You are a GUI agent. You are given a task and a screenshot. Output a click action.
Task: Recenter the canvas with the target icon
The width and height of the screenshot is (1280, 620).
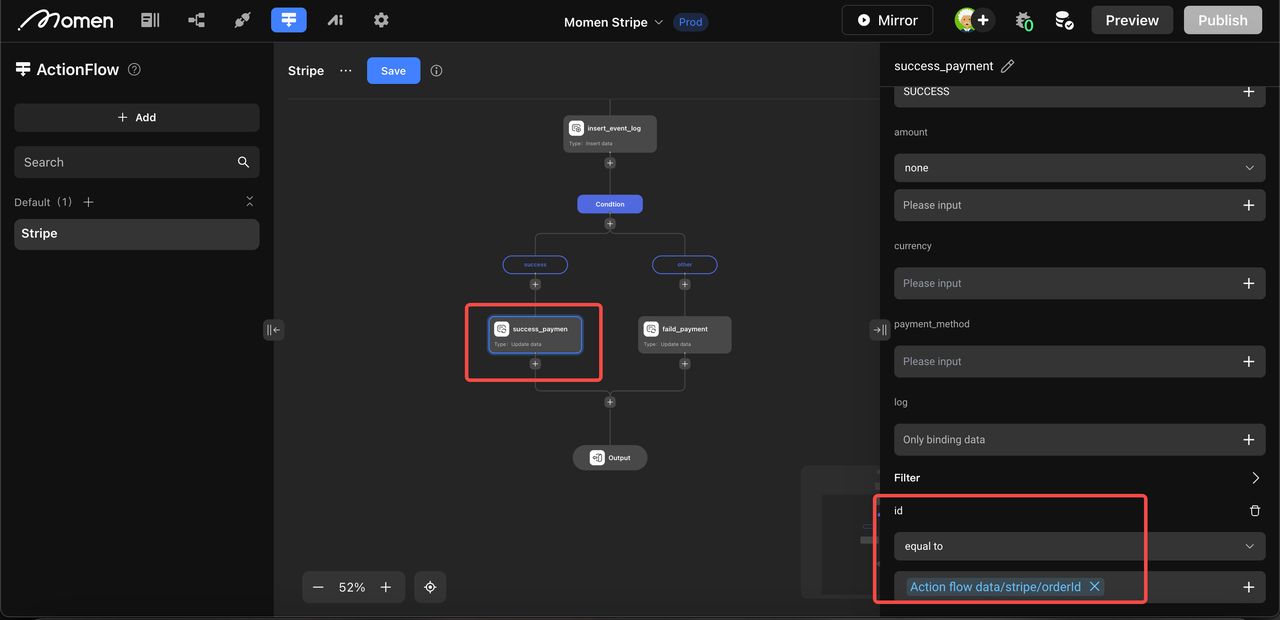pyautogui.click(x=430, y=587)
